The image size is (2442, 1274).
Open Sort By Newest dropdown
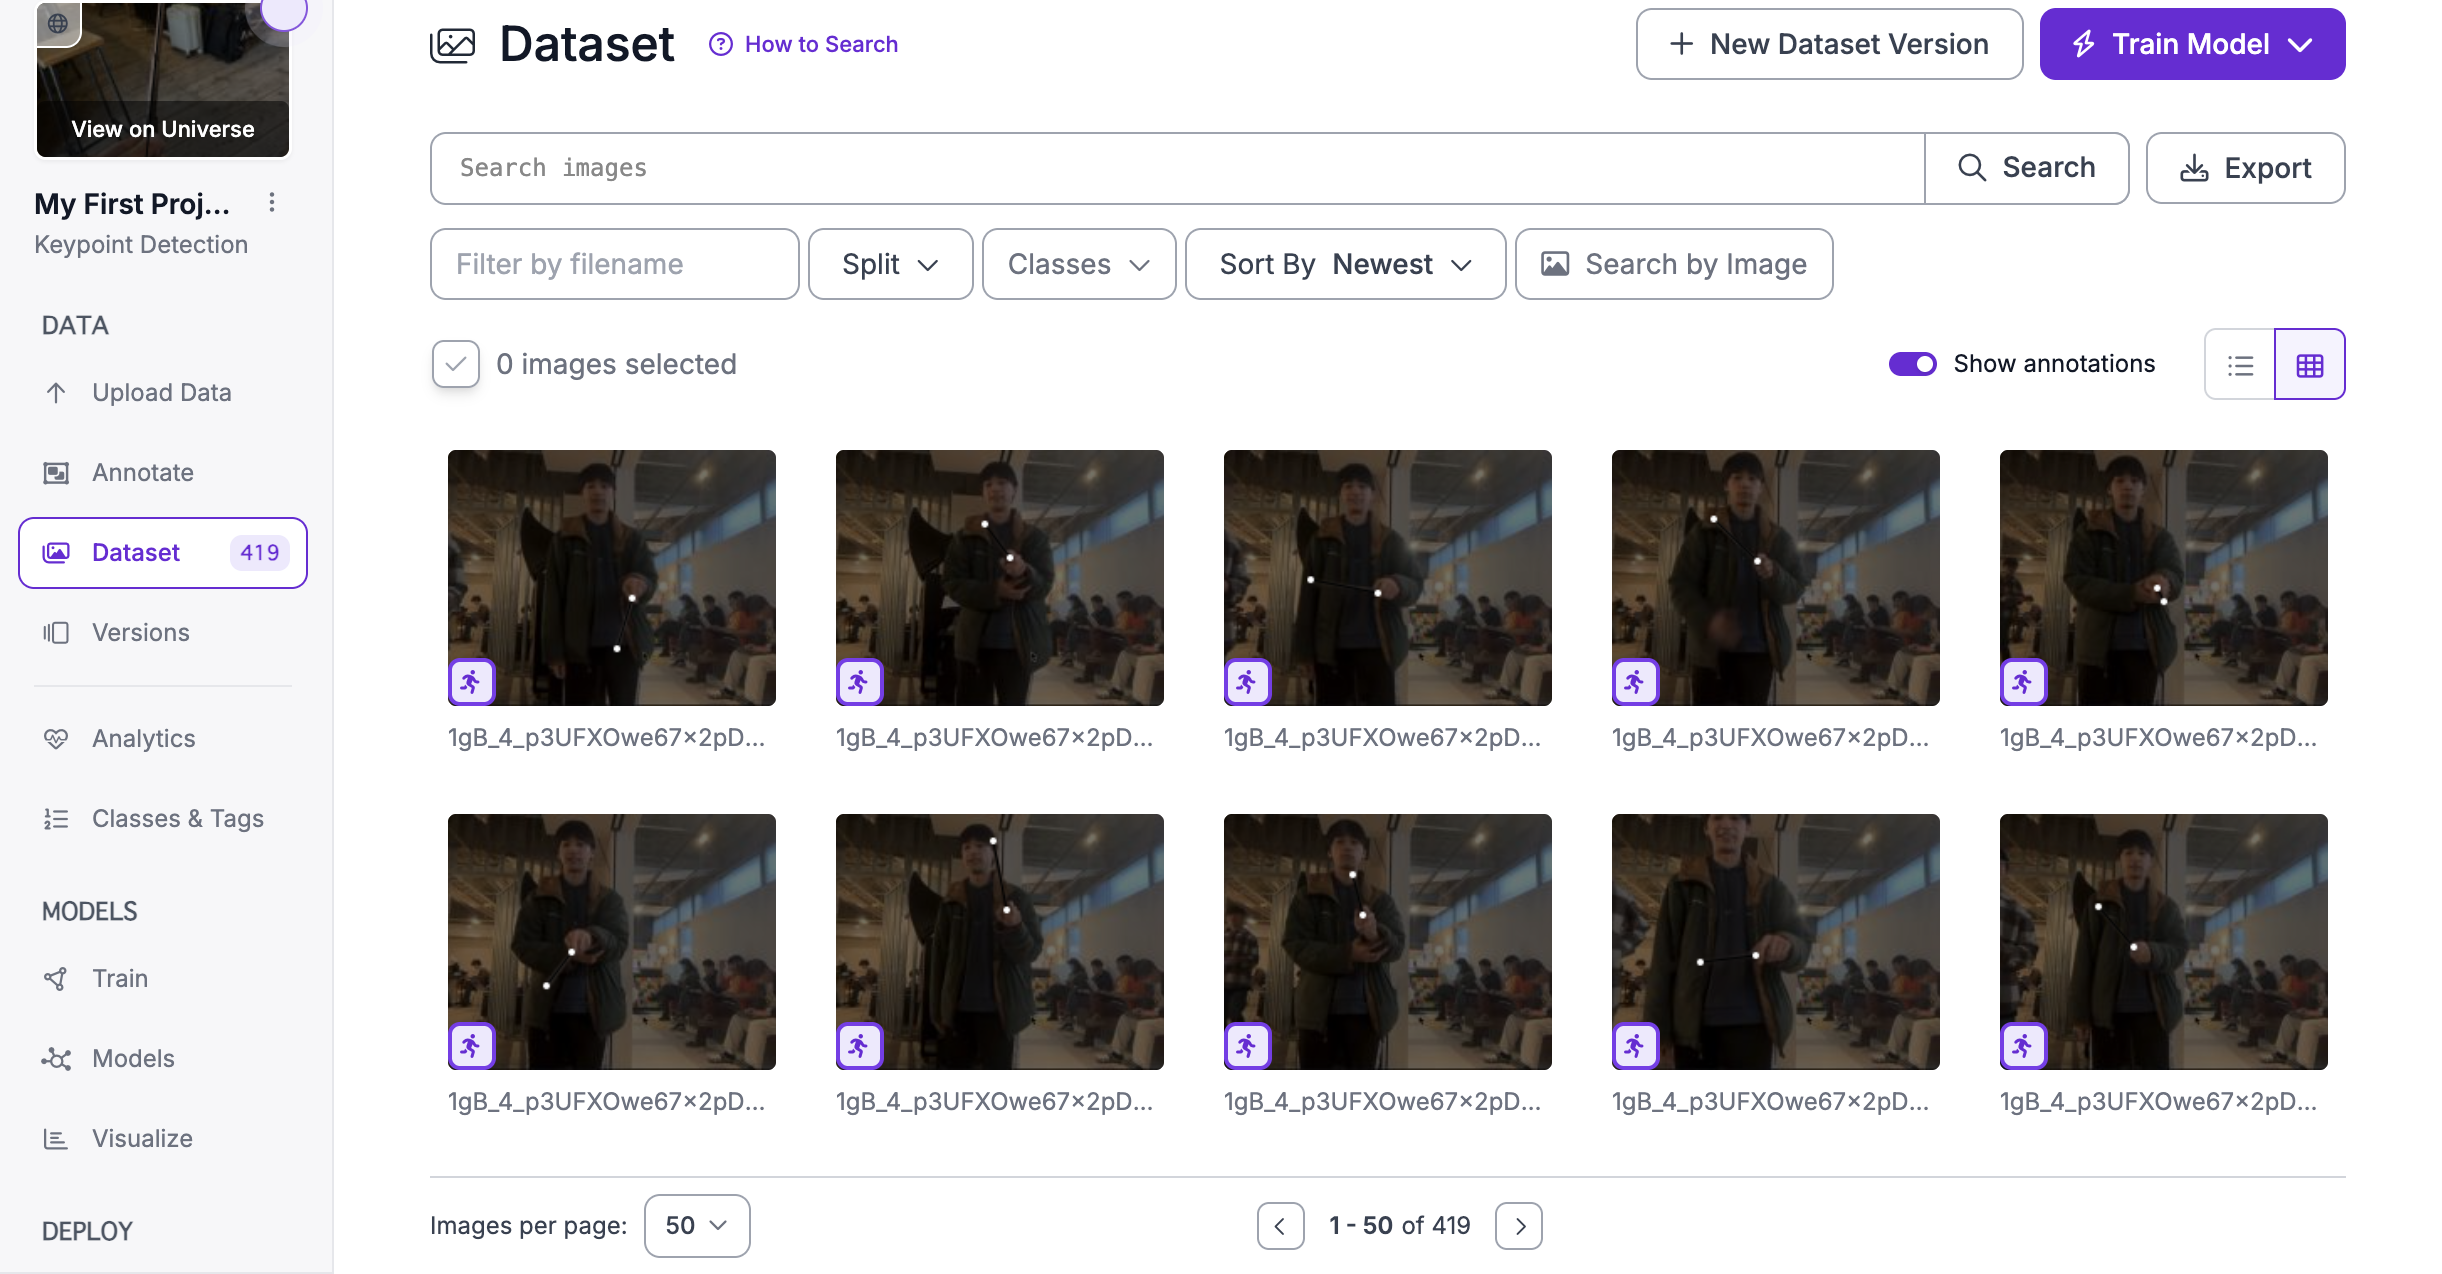pos(1345,264)
